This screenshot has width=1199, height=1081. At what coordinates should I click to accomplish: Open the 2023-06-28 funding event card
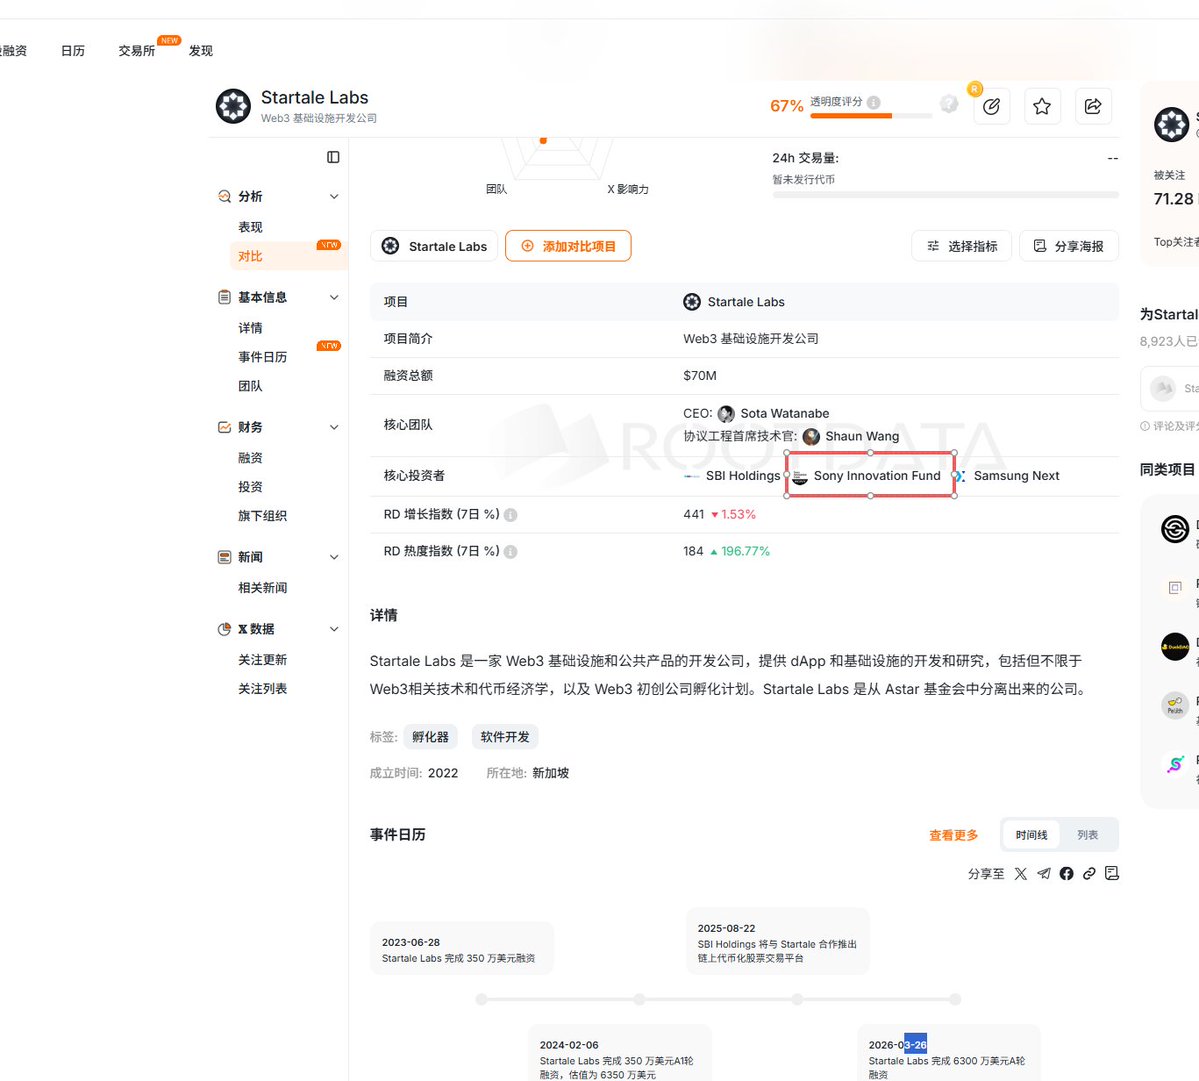coord(461,950)
